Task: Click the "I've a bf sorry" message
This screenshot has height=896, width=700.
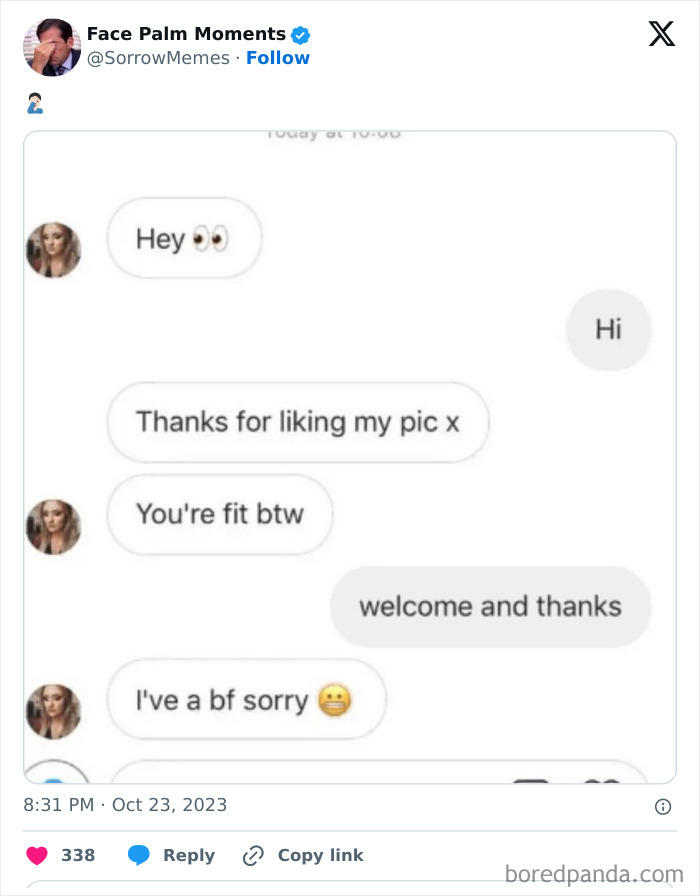Action: (x=246, y=700)
